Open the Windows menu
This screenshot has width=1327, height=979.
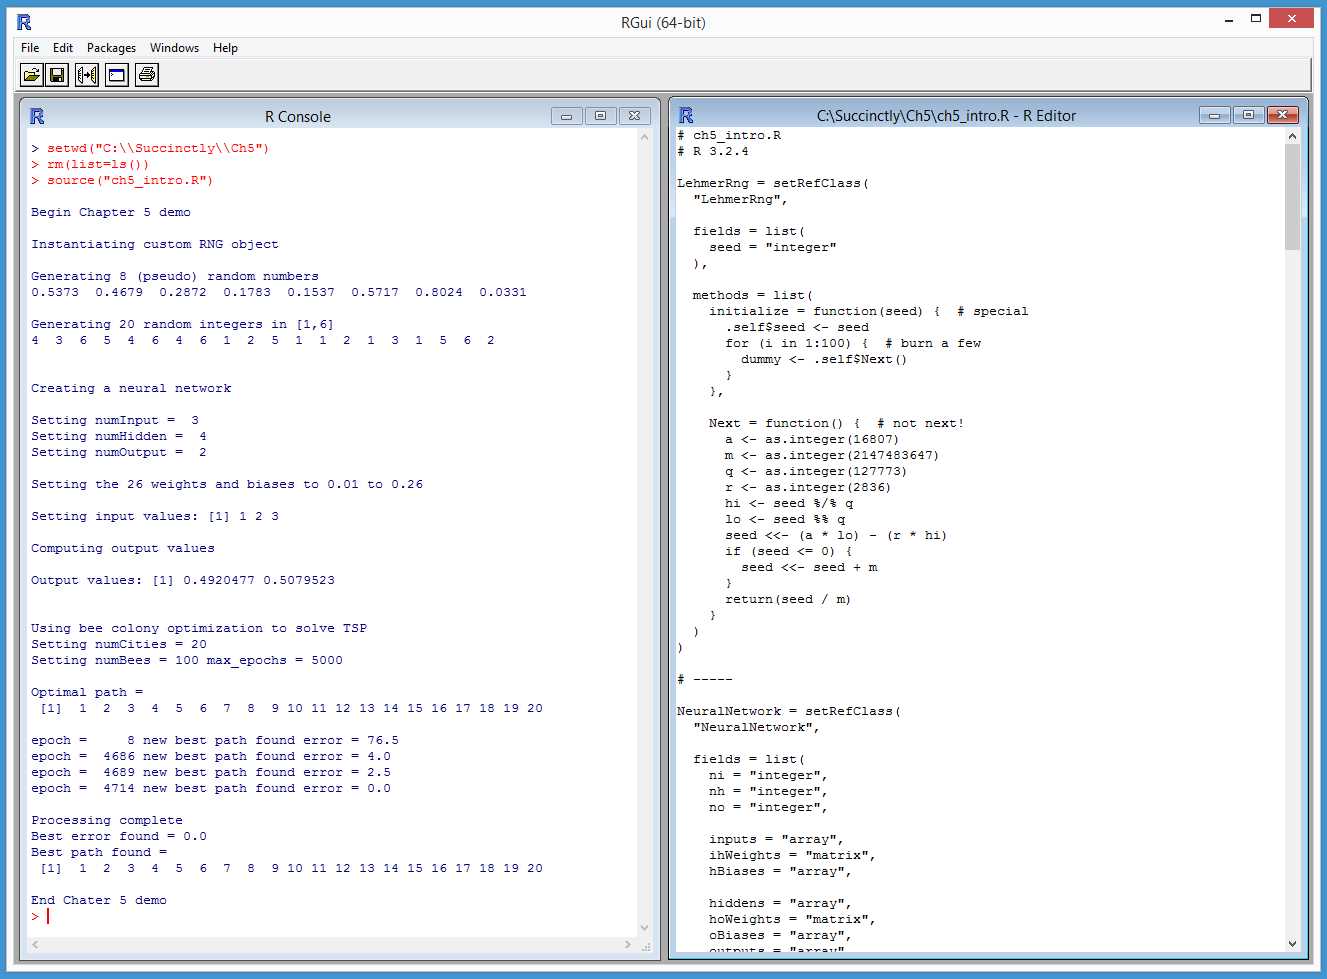tap(174, 47)
